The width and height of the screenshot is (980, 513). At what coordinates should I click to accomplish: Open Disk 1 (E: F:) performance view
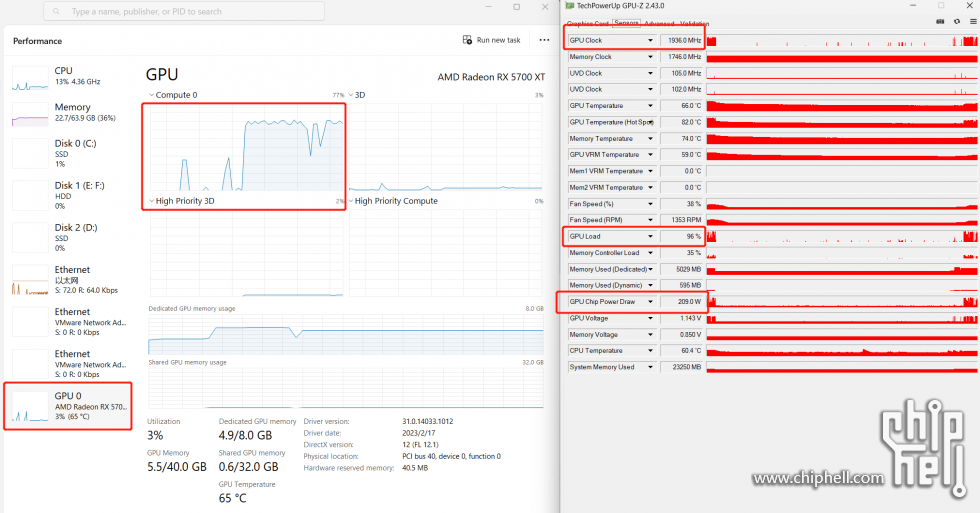pyautogui.click(x=69, y=195)
